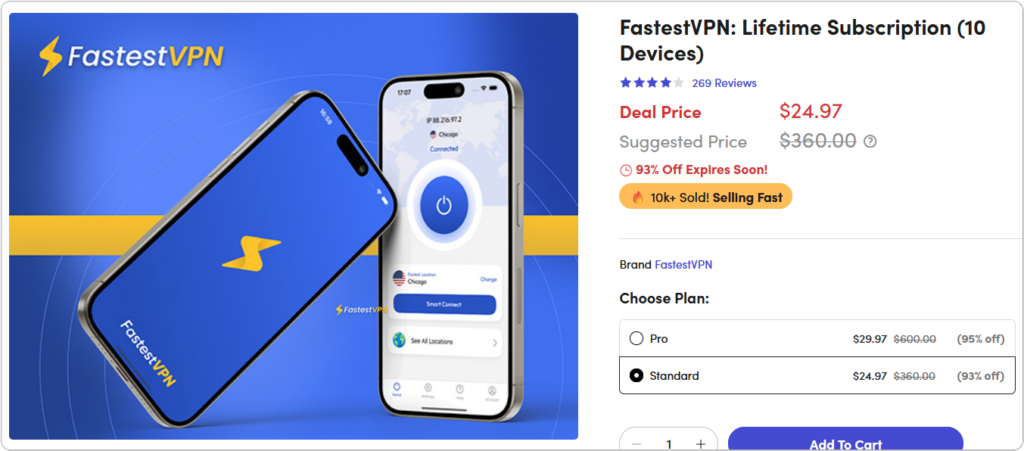Click the quantity field showing 1
This screenshot has width=1024, height=451.
pos(669,444)
